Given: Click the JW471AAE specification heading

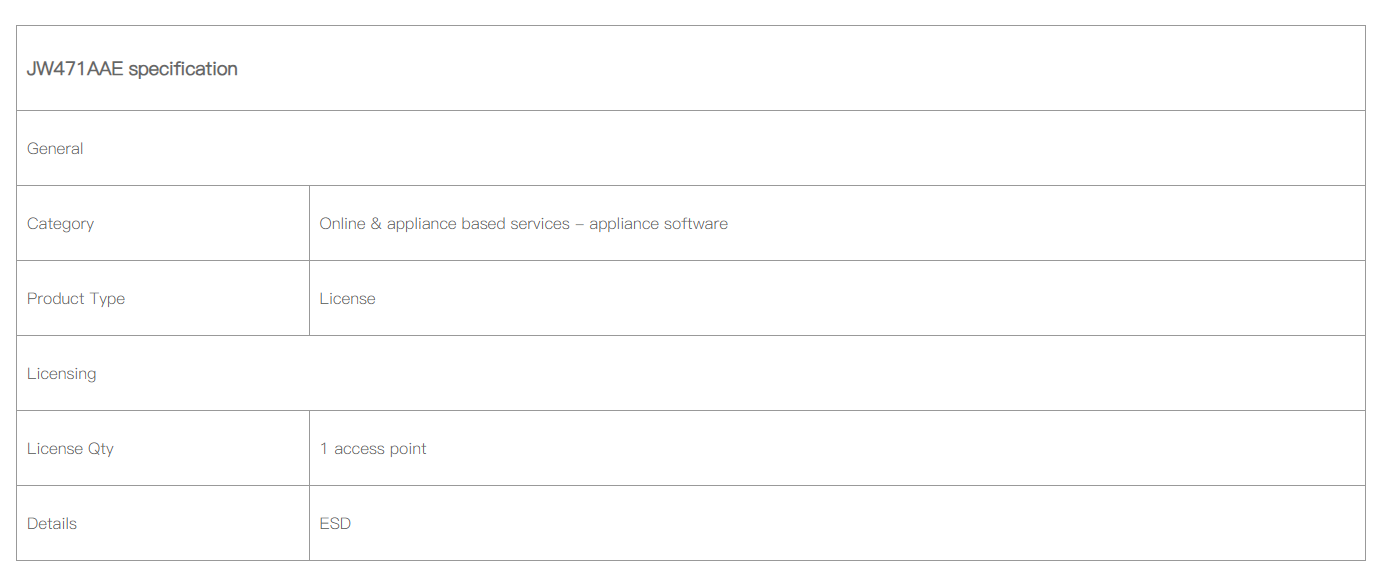Looking at the screenshot, I should pyautogui.click(x=132, y=69).
